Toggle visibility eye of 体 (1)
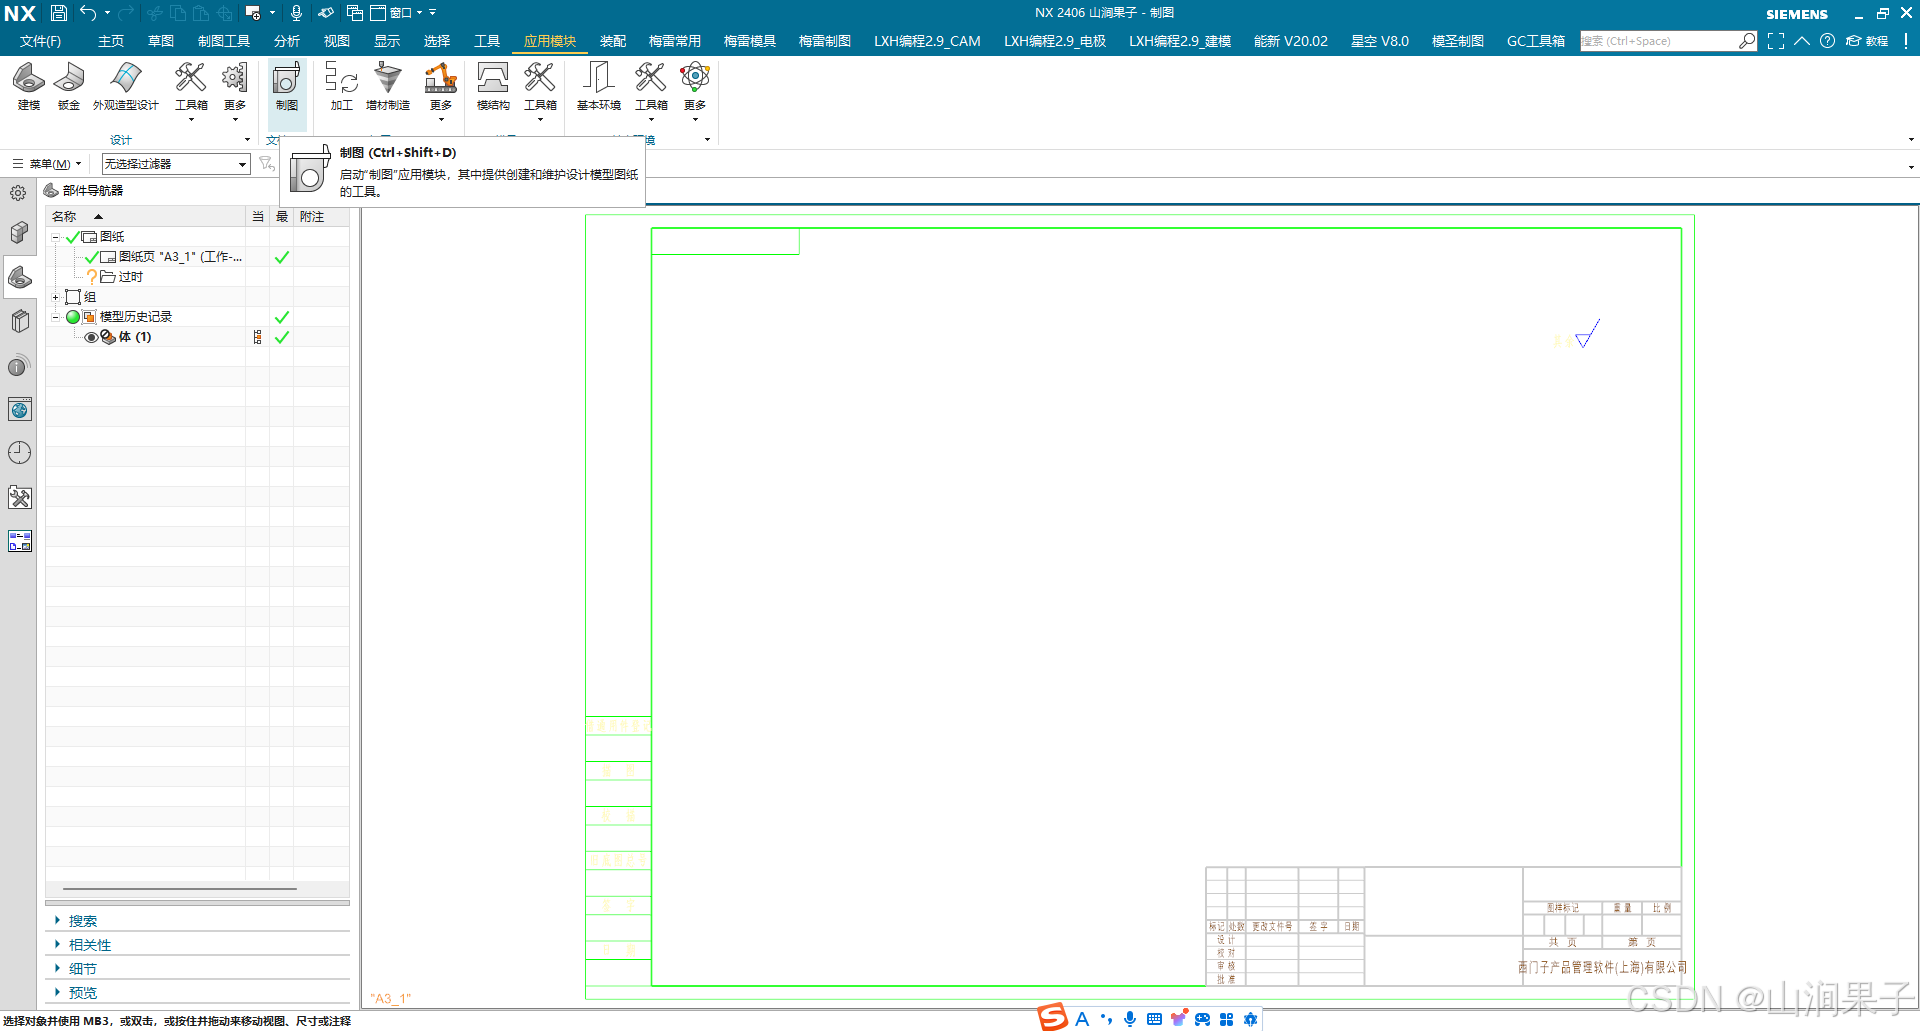The height and width of the screenshot is (1031, 1920). (x=91, y=337)
